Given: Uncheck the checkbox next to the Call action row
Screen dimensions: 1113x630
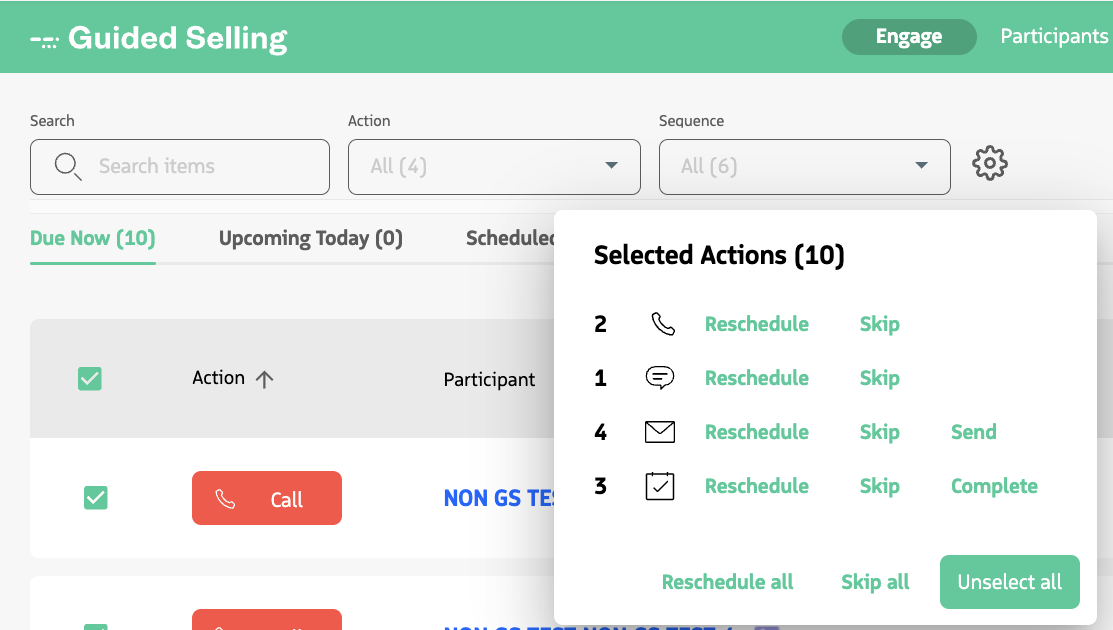Looking at the screenshot, I should click(95, 497).
